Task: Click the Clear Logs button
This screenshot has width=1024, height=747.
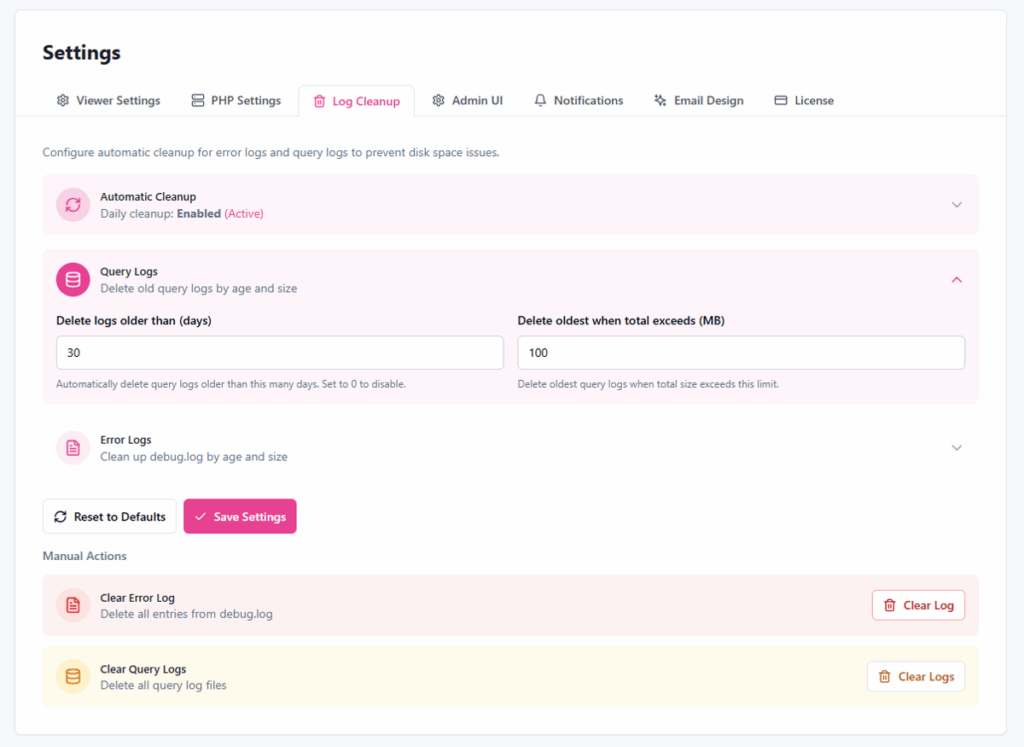Action: click(x=915, y=677)
